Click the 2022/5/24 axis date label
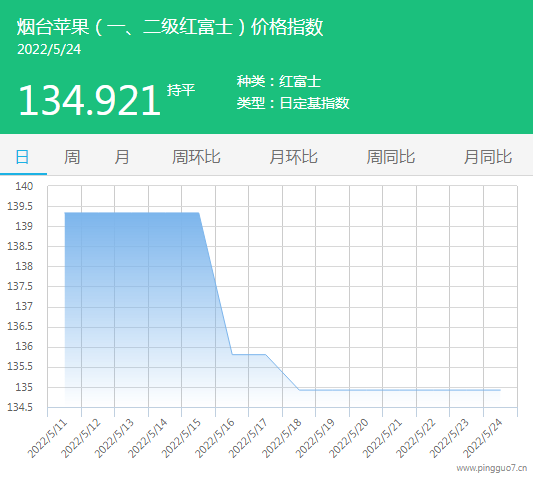The image size is (533, 477). click(x=483, y=439)
